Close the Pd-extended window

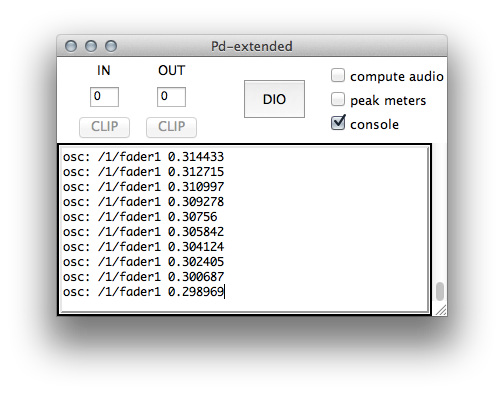point(71,46)
